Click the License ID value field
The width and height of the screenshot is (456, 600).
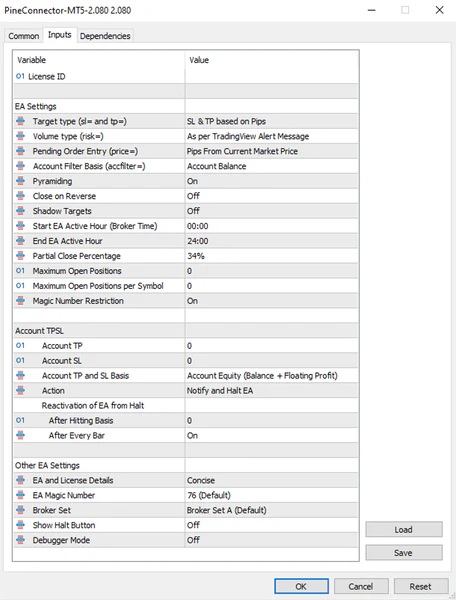(x=272, y=76)
